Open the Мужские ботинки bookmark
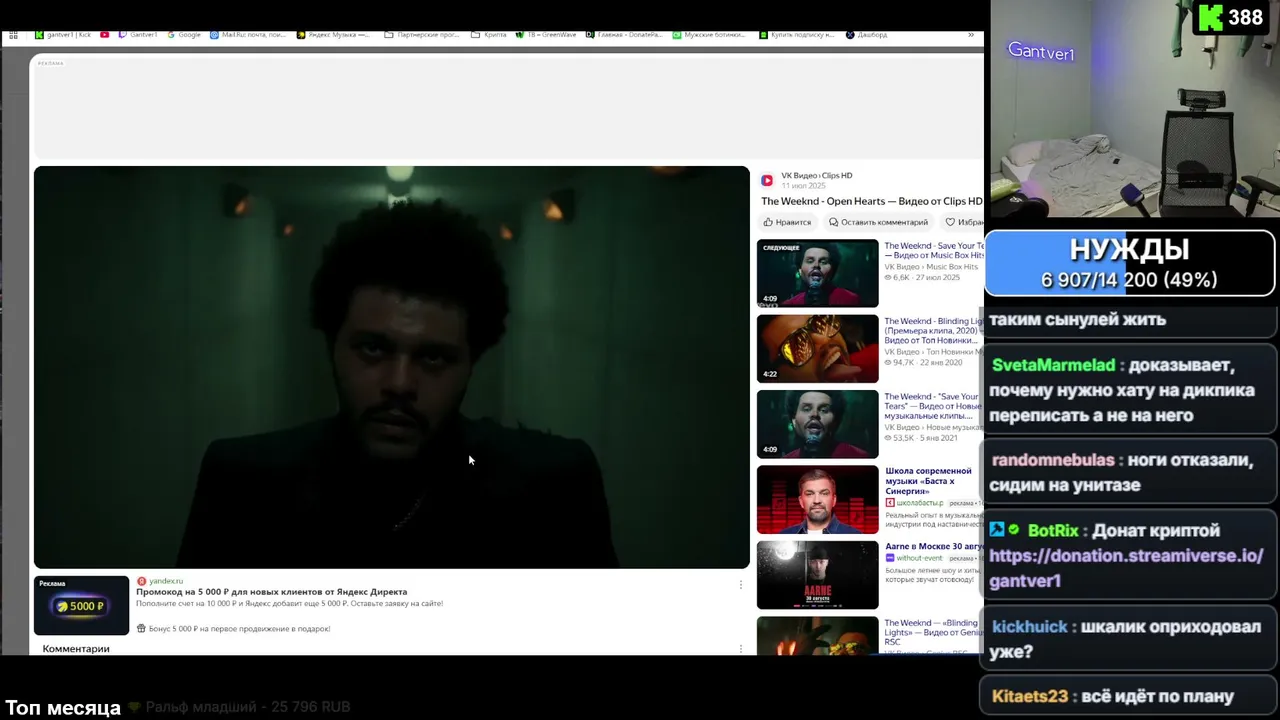Image resolution: width=1280 pixels, height=720 pixels. pos(709,35)
